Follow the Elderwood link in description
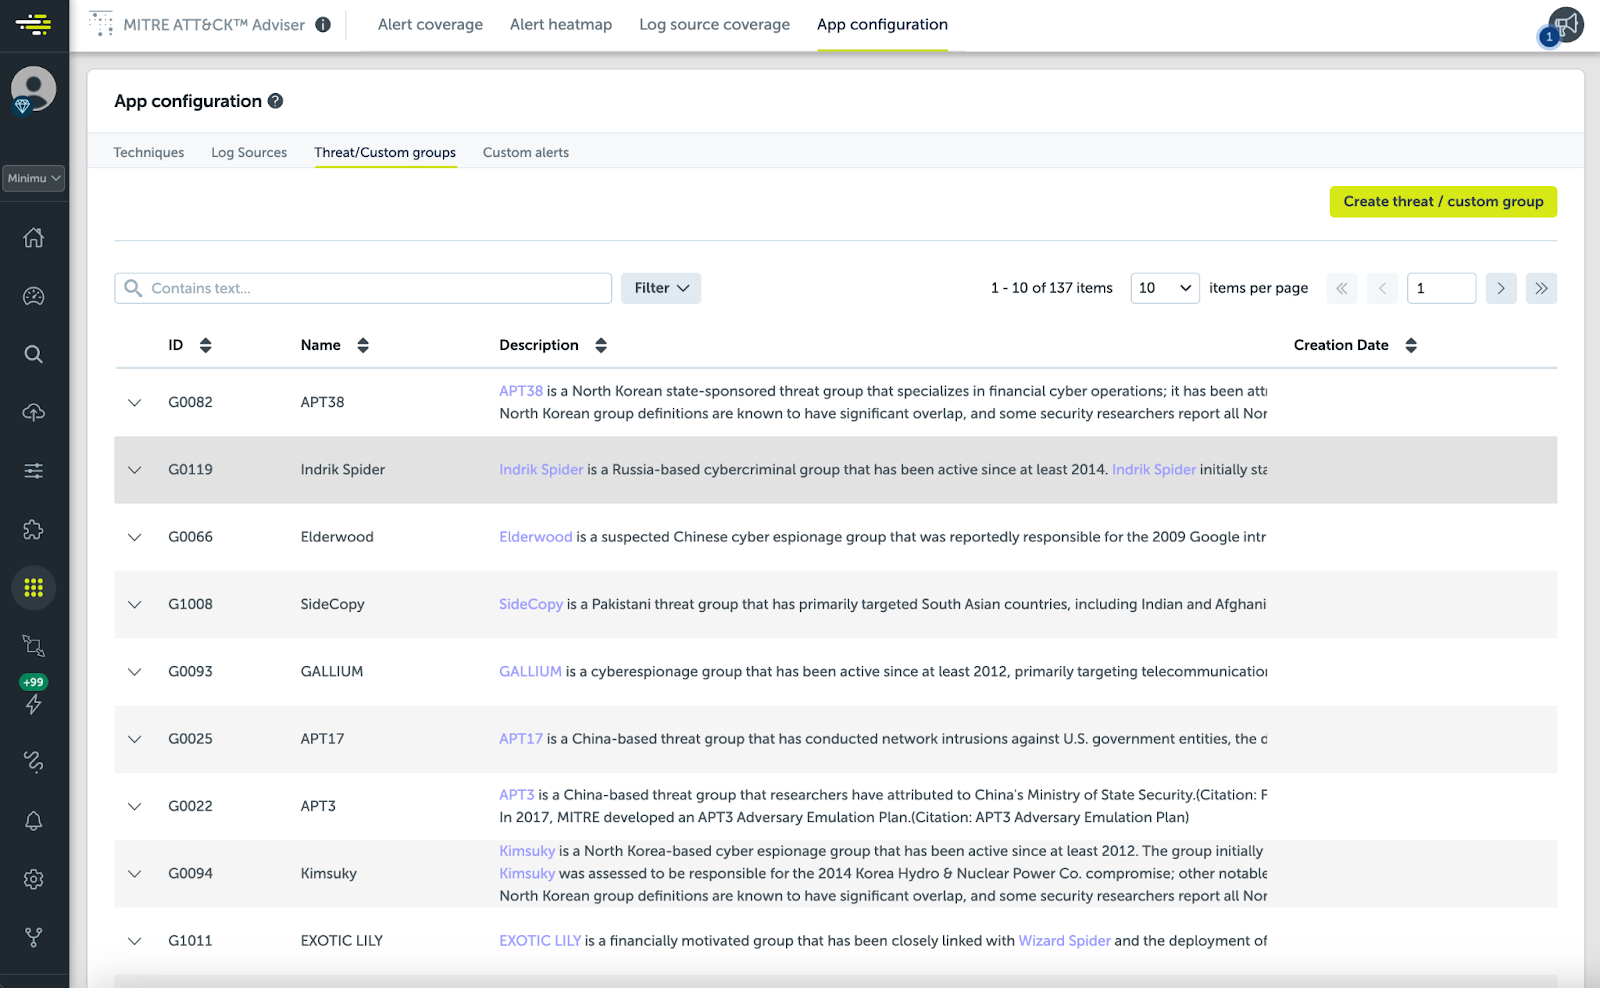Image resolution: width=1600 pixels, height=988 pixels. pos(536,537)
